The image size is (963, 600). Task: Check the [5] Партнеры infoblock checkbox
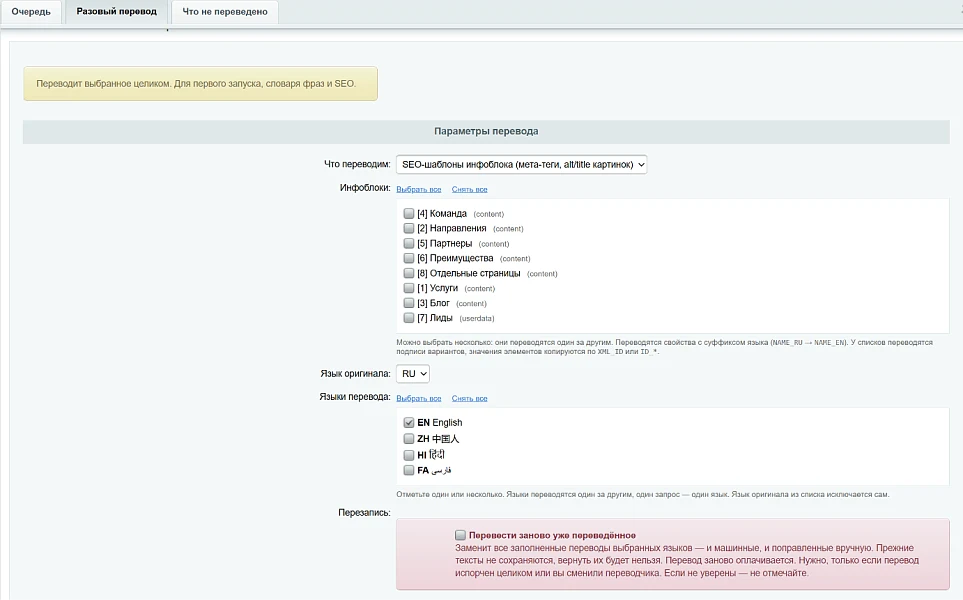click(x=408, y=243)
